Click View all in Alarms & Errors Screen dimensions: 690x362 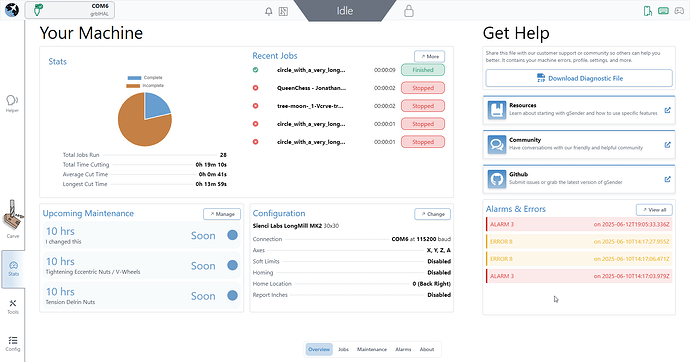point(654,210)
